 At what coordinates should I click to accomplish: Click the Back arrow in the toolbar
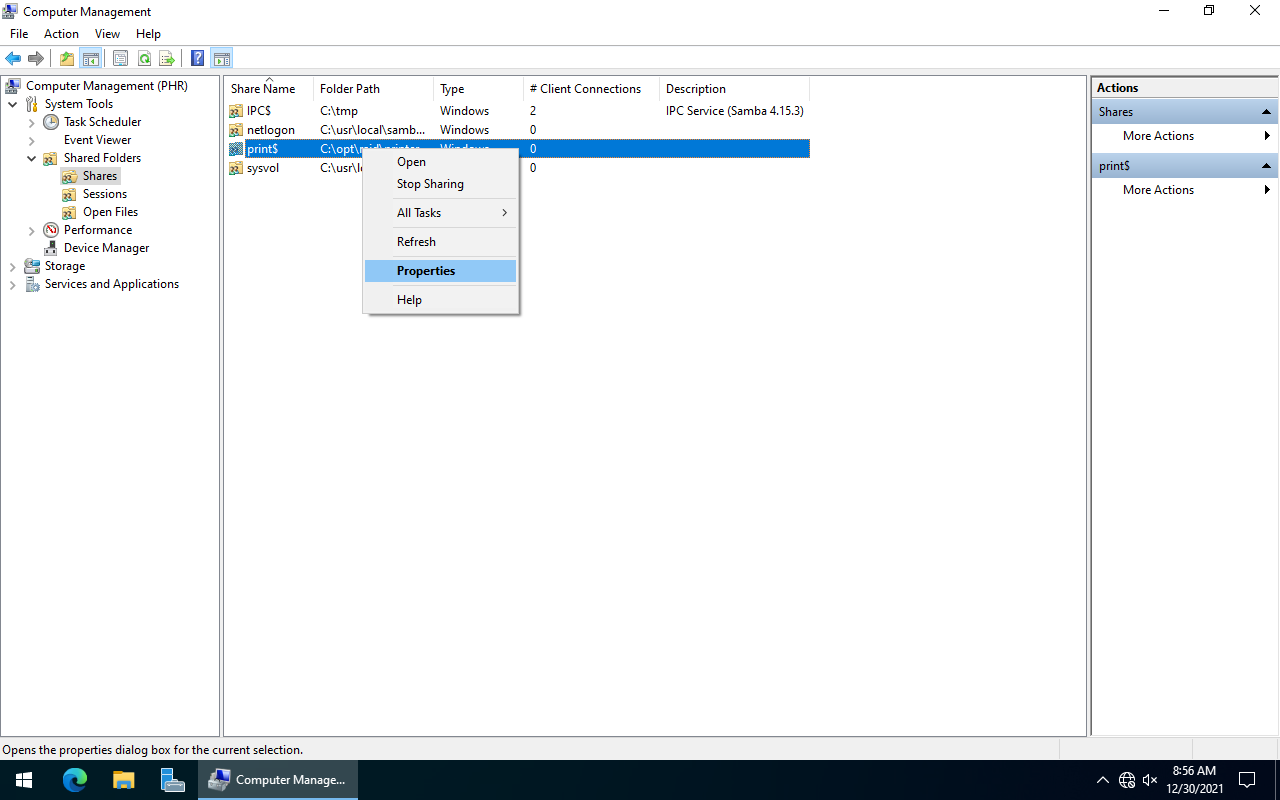click(x=13, y=59)
